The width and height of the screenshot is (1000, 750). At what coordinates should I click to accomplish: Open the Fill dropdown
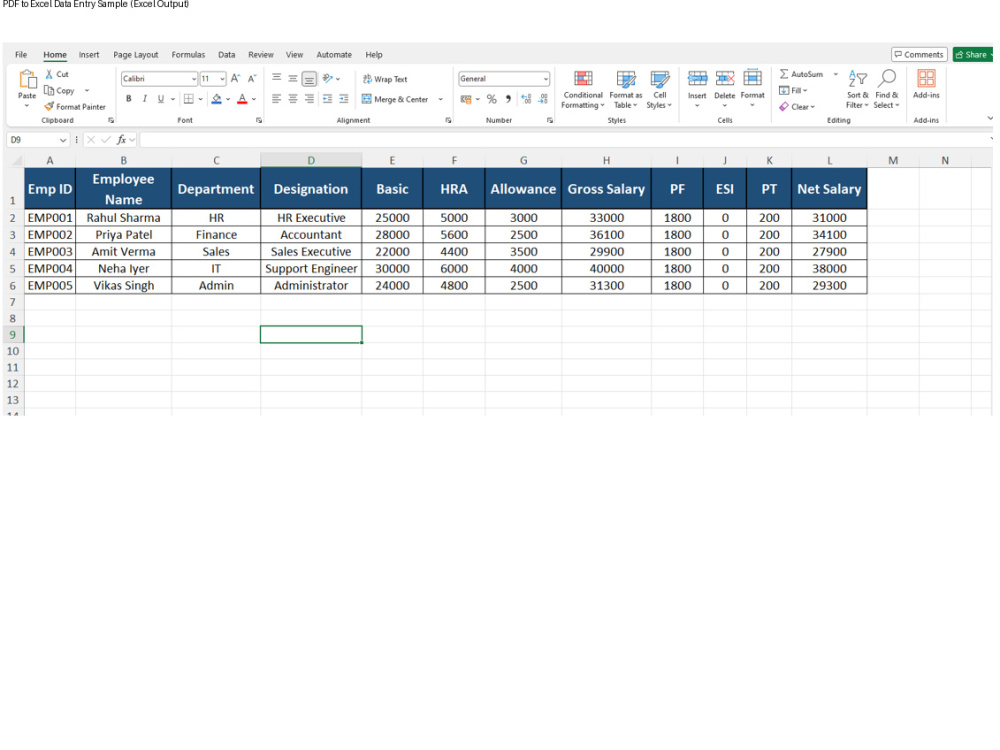coord(793,91)
